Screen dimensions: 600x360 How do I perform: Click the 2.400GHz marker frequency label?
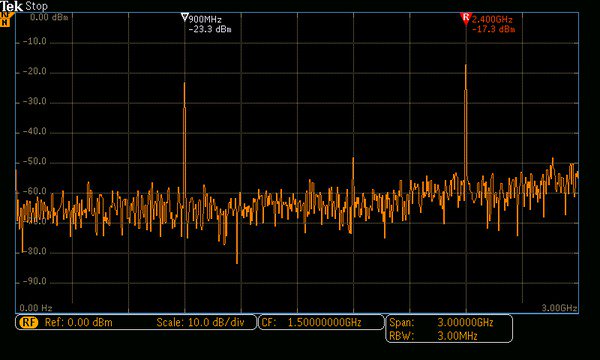click(x=492, y=20)
